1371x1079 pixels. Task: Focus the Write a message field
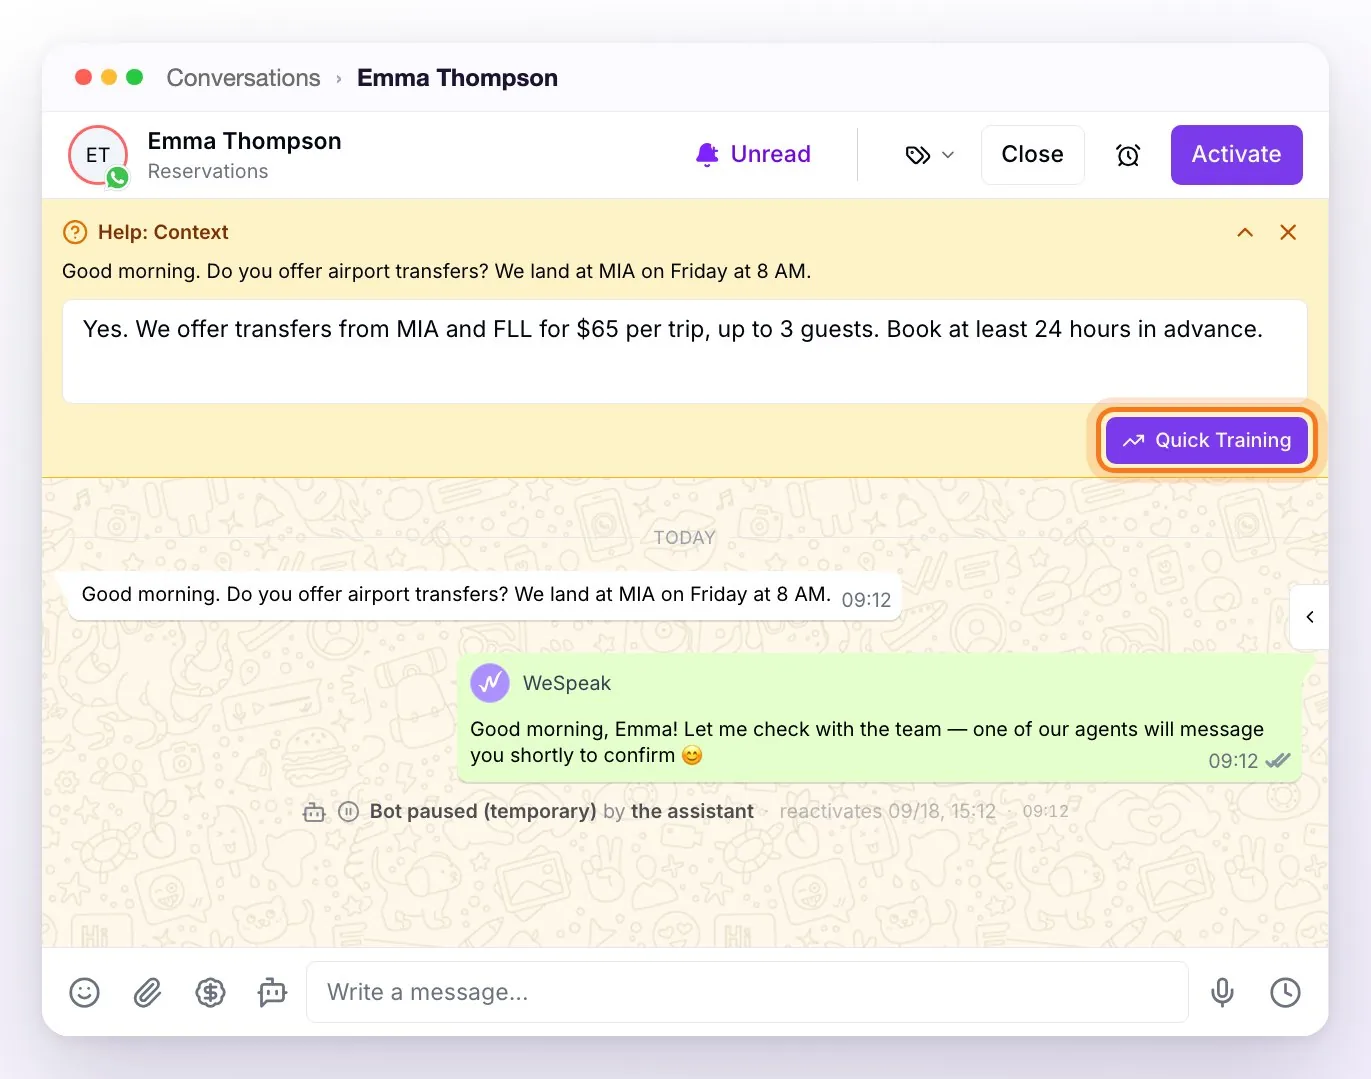coord(747,992)
